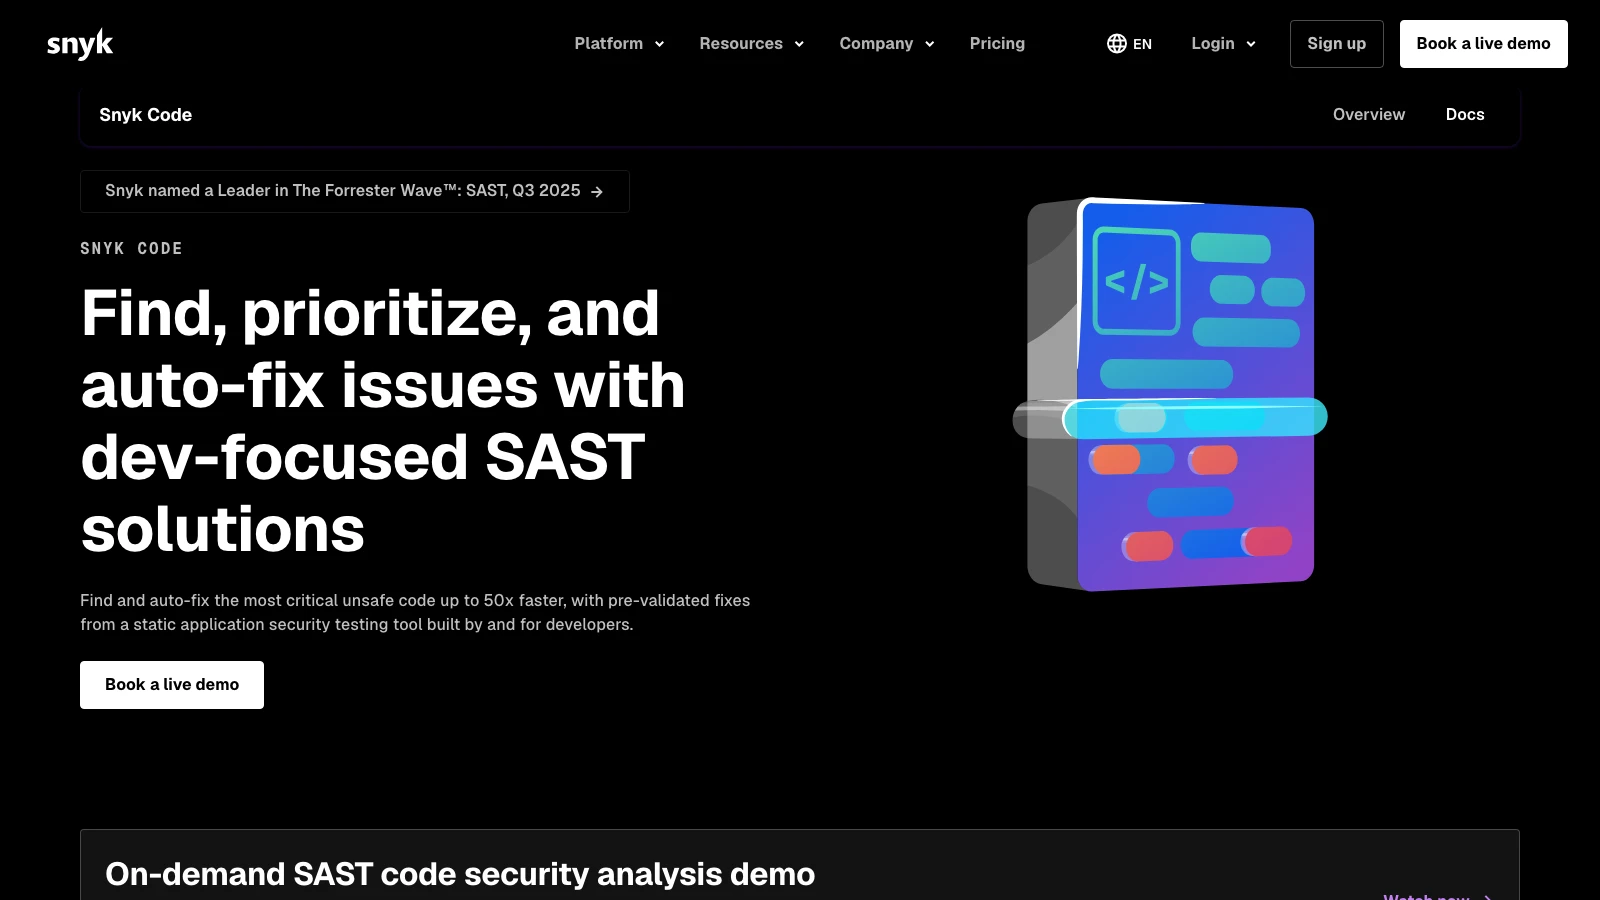This screenshot has width=1600, height=900.
Task: Click the Watch now link
Action: pos(1437,896)
